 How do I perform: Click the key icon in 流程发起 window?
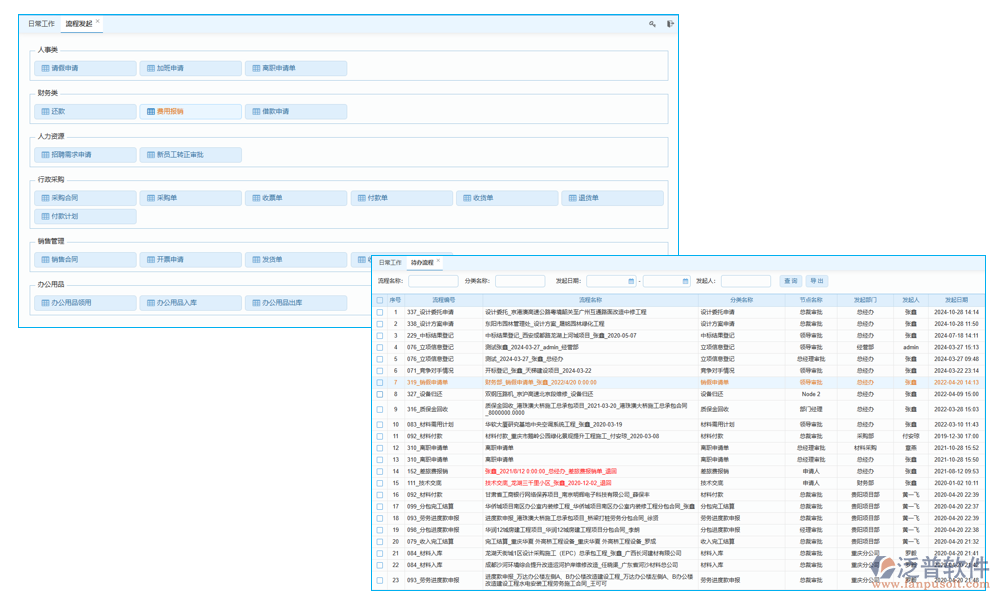point(652,24)
